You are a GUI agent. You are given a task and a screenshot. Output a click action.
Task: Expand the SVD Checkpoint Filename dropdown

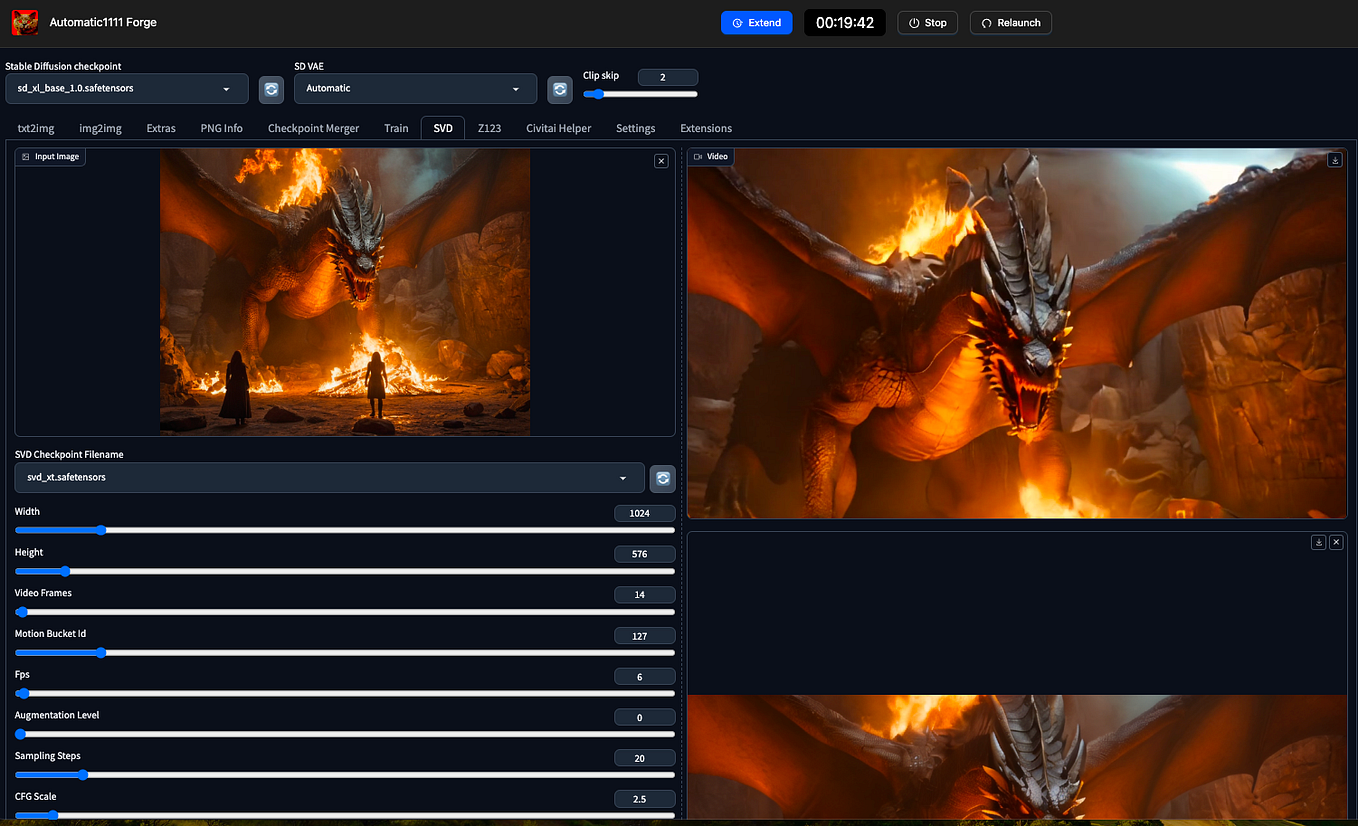pos(328,478)
